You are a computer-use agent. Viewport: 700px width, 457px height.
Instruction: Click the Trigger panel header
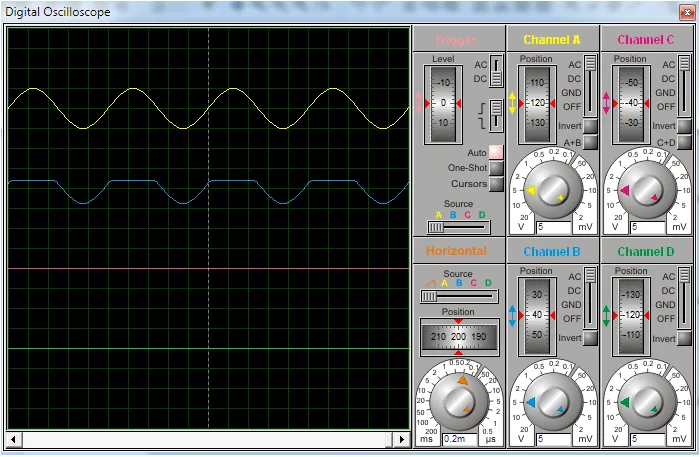pos(458,39)
